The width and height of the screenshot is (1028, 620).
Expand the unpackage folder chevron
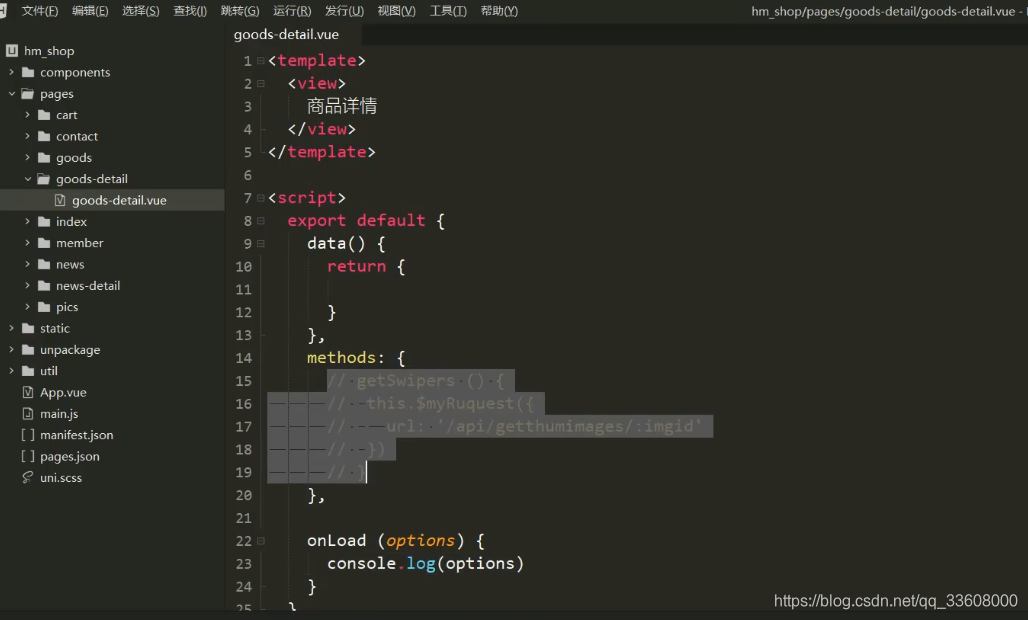pyautogui.click(x=11, y=349)
